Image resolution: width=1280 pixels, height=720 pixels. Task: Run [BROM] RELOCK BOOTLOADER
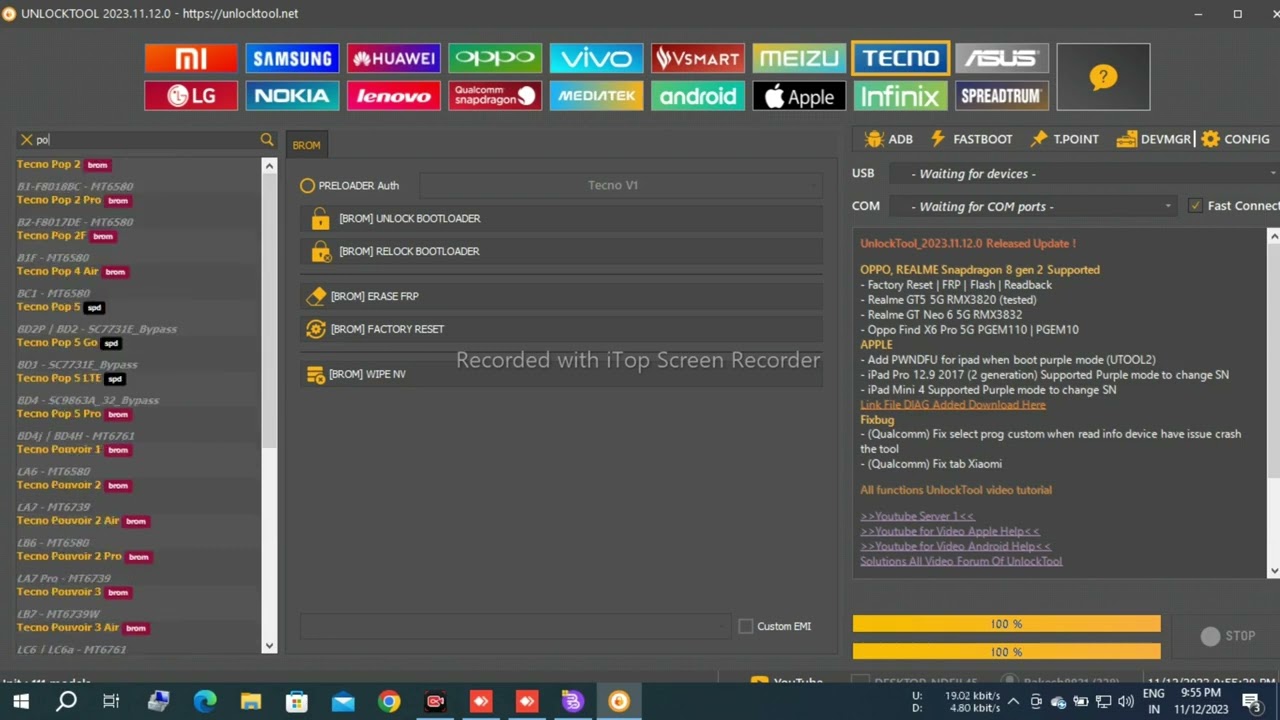(x=561, y=251)
